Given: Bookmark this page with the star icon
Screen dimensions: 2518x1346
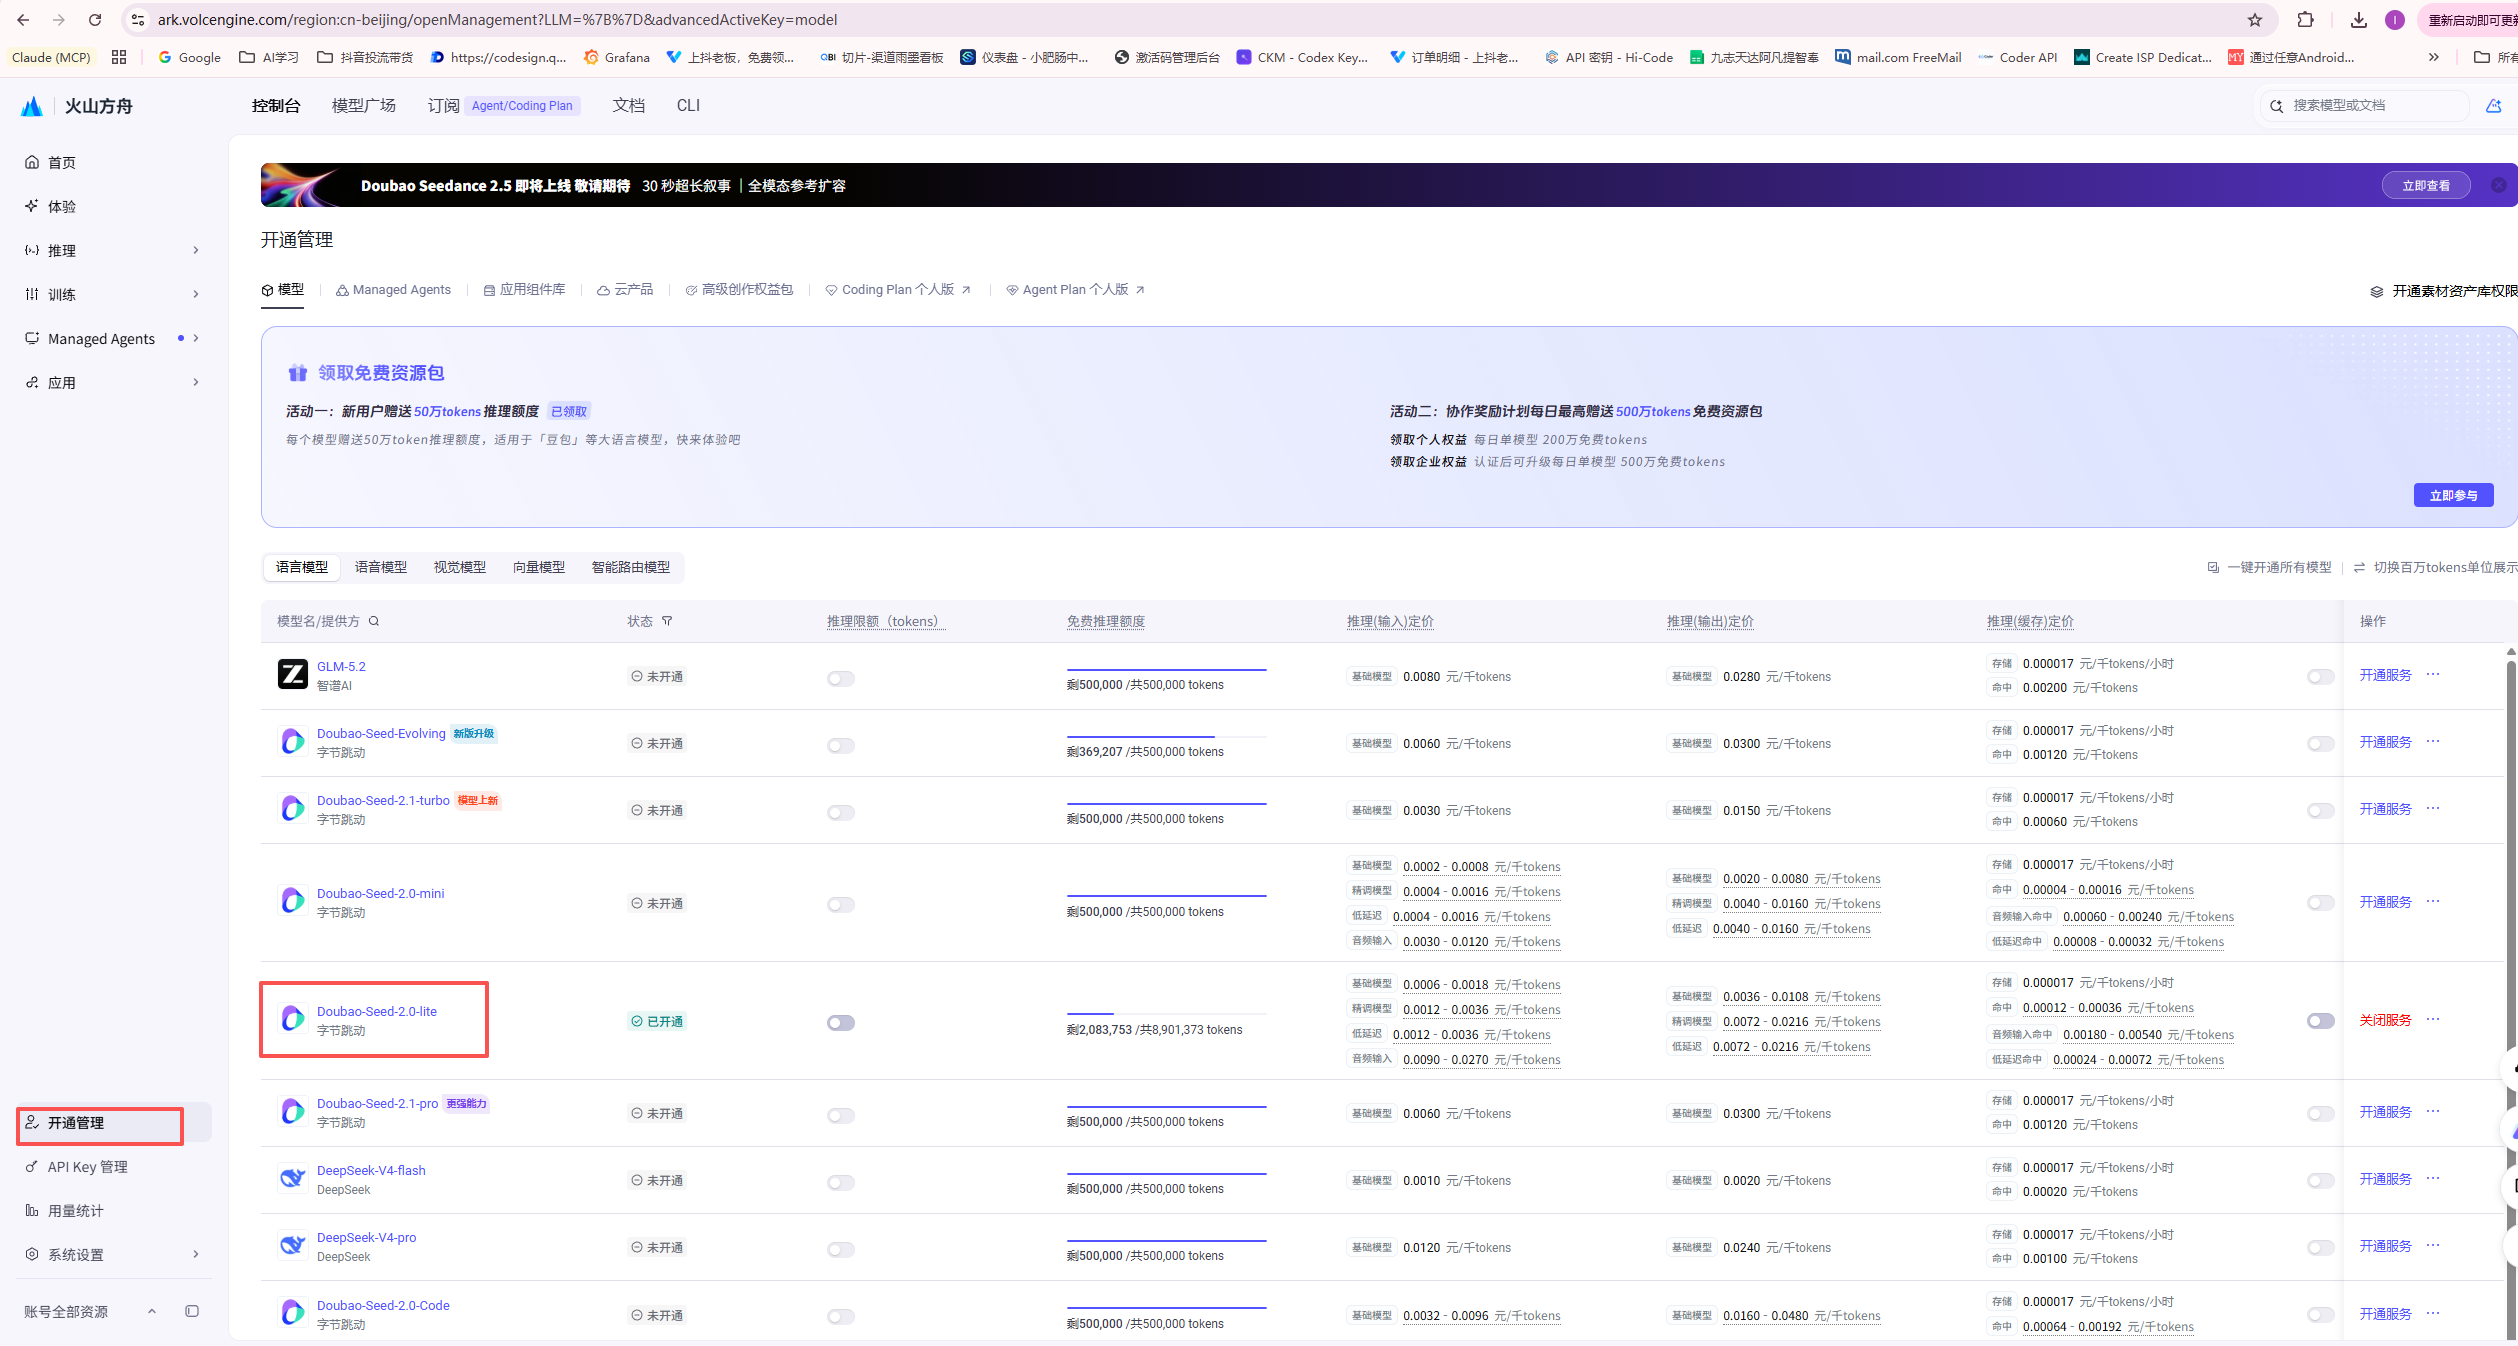Looking at the screenshot, I should pyautogui.click(x=2254, y=20).
